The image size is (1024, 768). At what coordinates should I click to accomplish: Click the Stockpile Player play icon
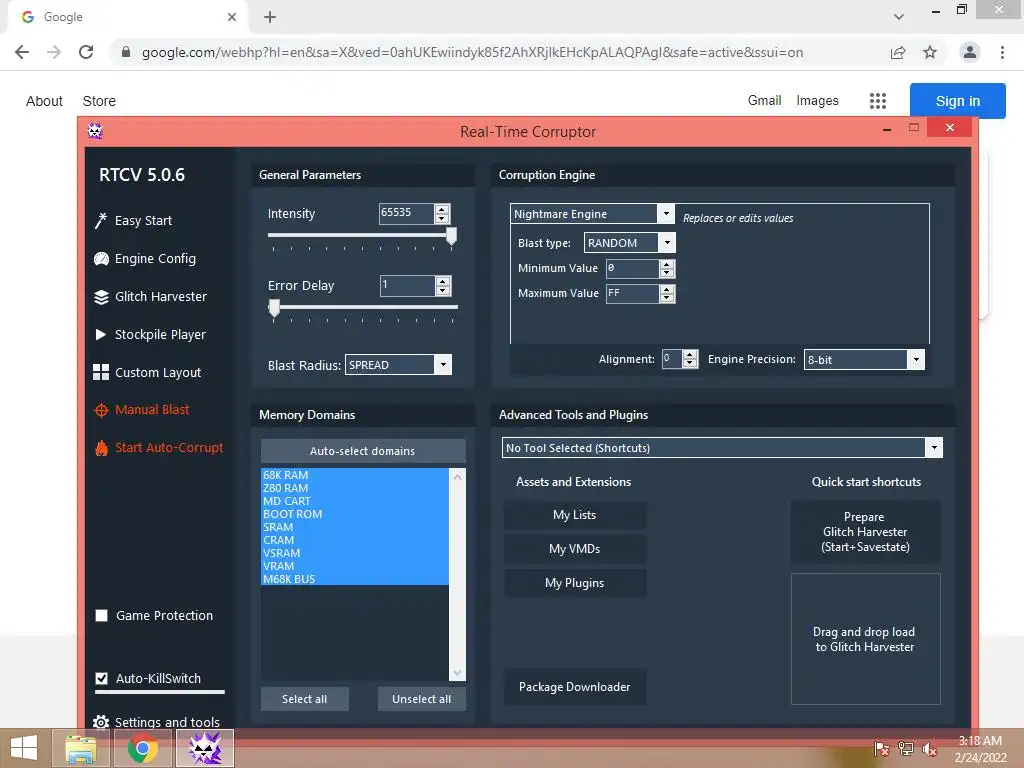point(101,334)
